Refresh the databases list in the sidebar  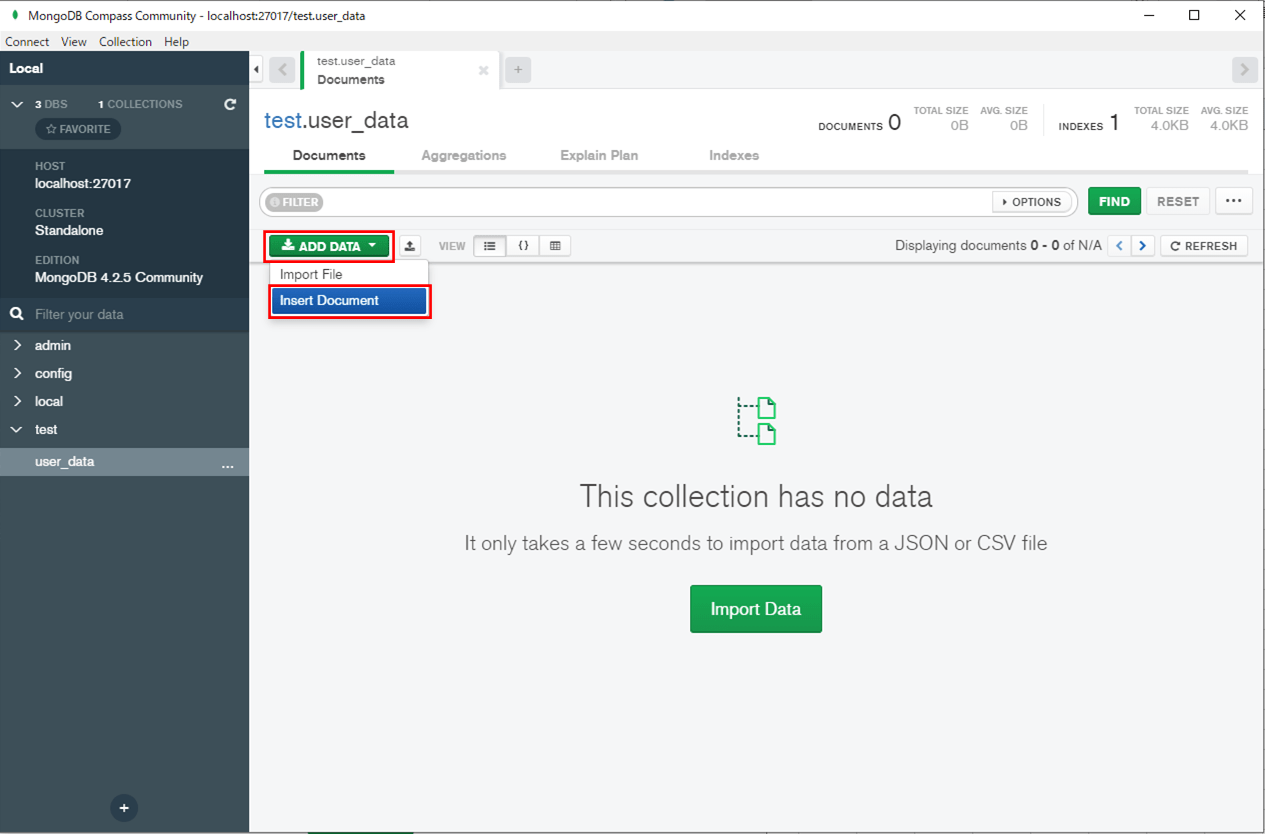point(231,103)
